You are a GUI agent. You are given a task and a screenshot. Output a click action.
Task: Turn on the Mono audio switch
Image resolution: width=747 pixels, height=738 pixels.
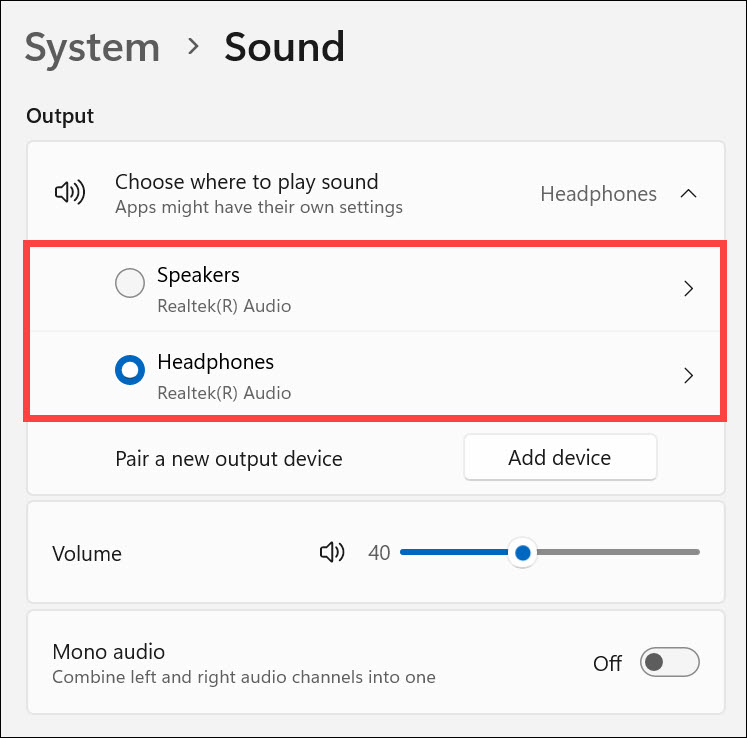669,663
